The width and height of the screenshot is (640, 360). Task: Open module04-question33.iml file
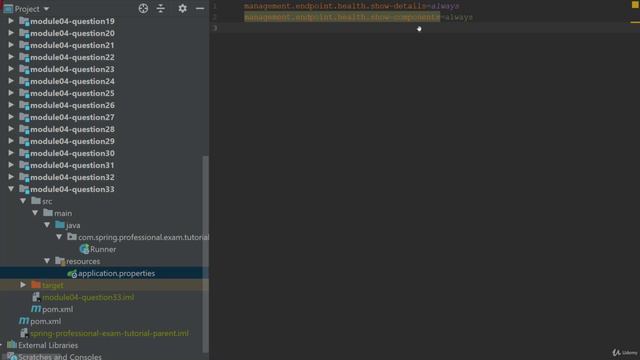[88, 297]
